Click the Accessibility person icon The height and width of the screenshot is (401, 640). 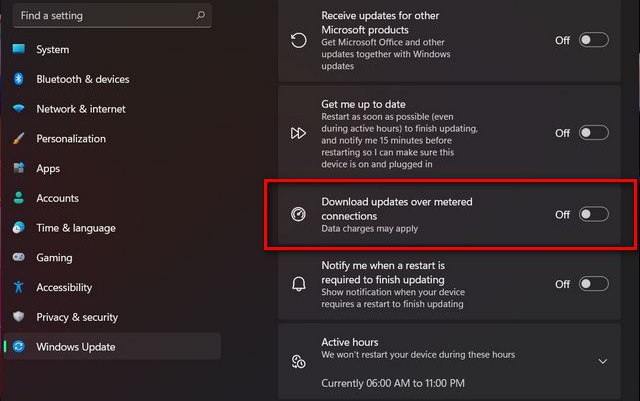[x=18, y=287]
